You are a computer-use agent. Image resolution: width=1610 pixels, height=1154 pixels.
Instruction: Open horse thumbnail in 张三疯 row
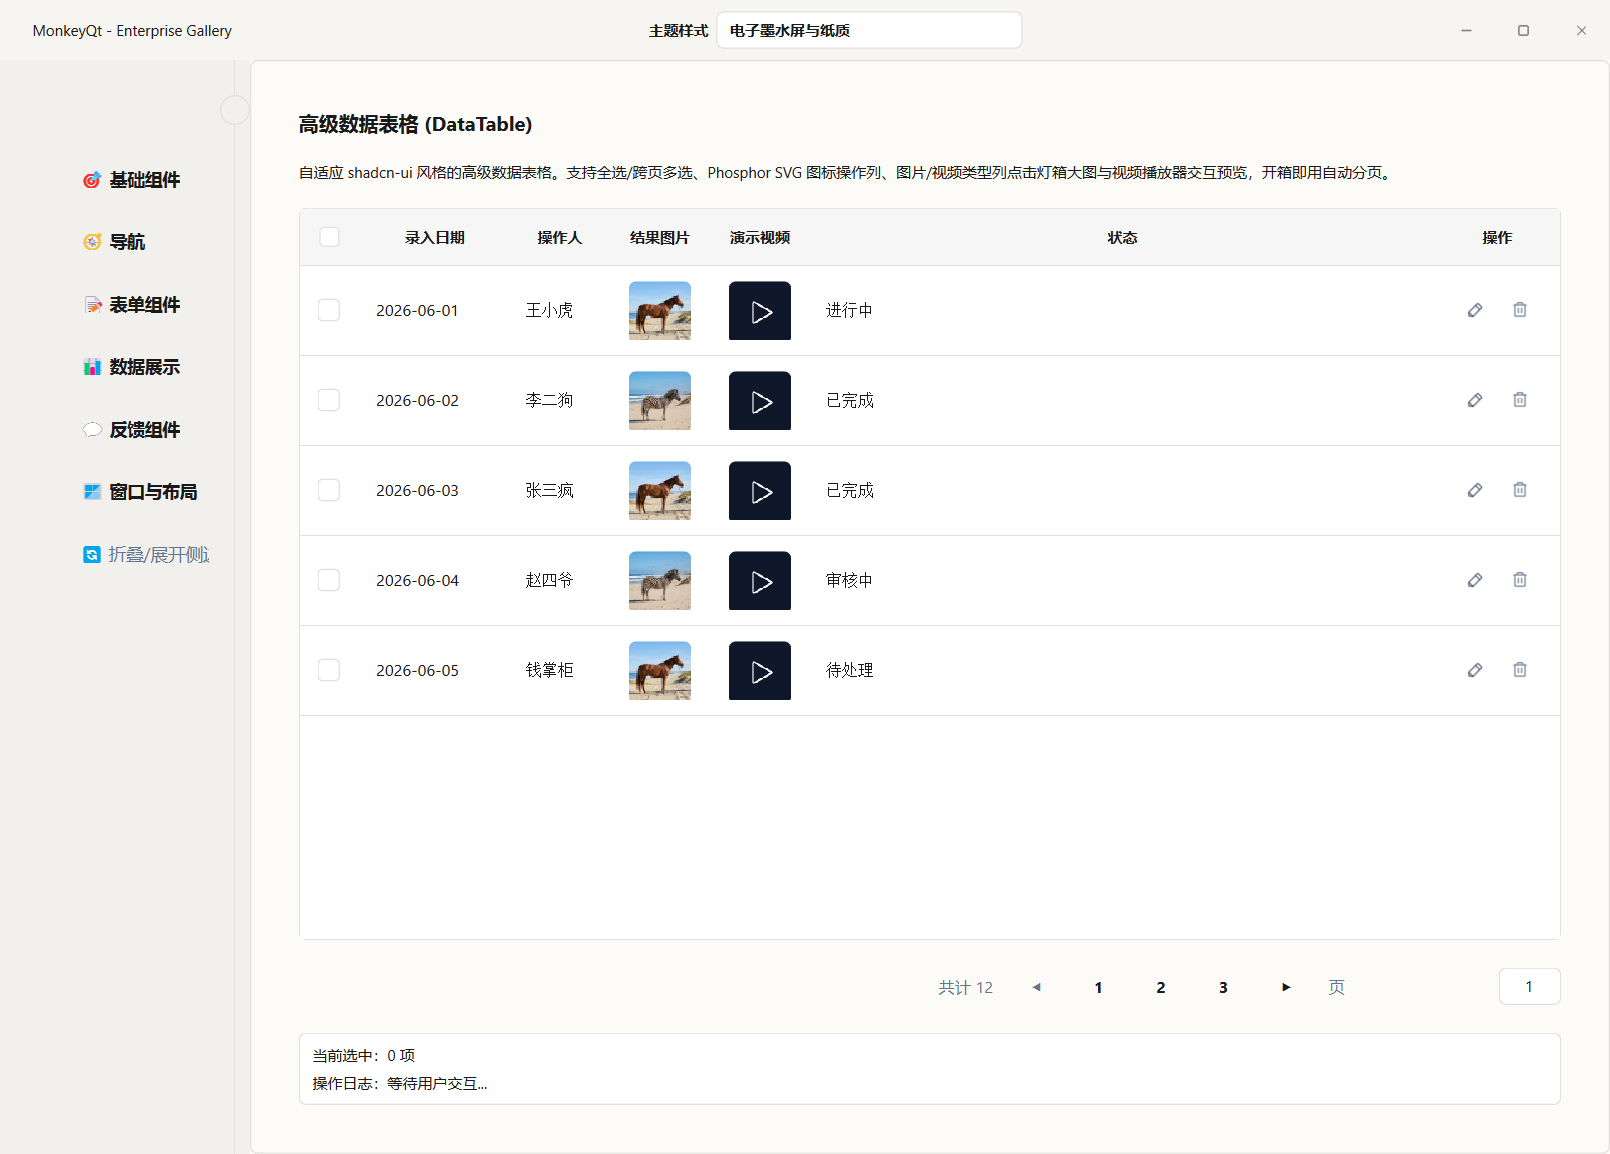click(x=660, y=491)
